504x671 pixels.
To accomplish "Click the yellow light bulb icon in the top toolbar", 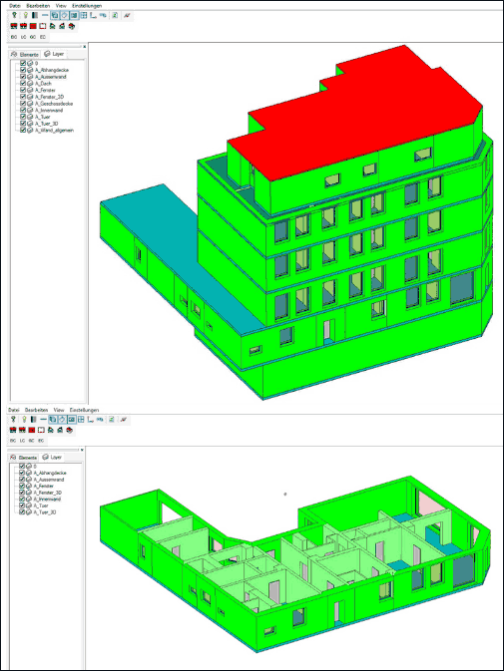I will pyautogui.click(x=25, y=15).
